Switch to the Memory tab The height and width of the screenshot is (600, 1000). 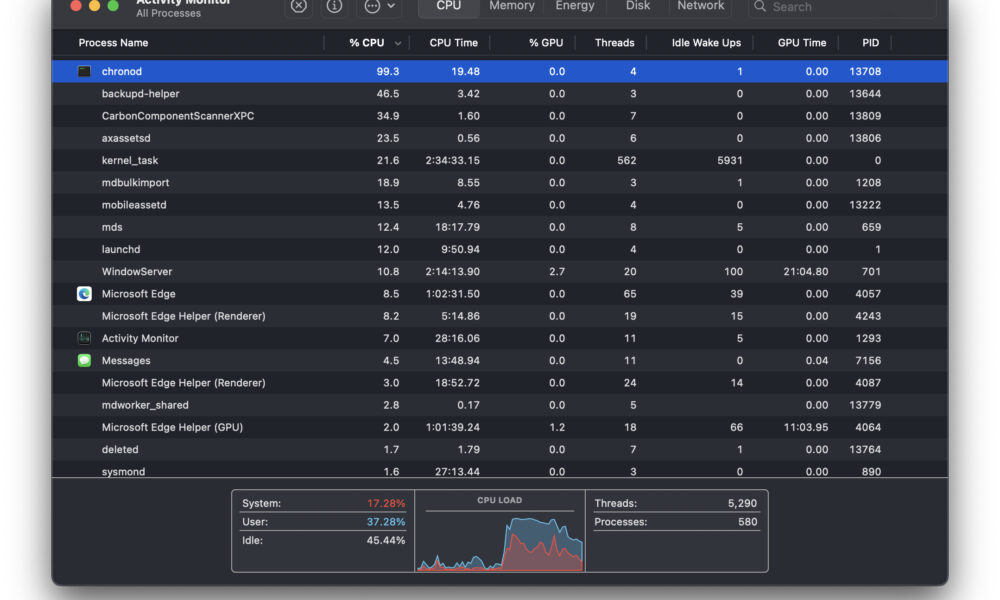coord(511,6)
